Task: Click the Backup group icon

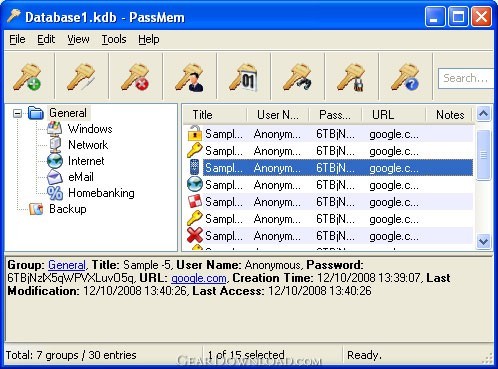Action: [36, 209]
